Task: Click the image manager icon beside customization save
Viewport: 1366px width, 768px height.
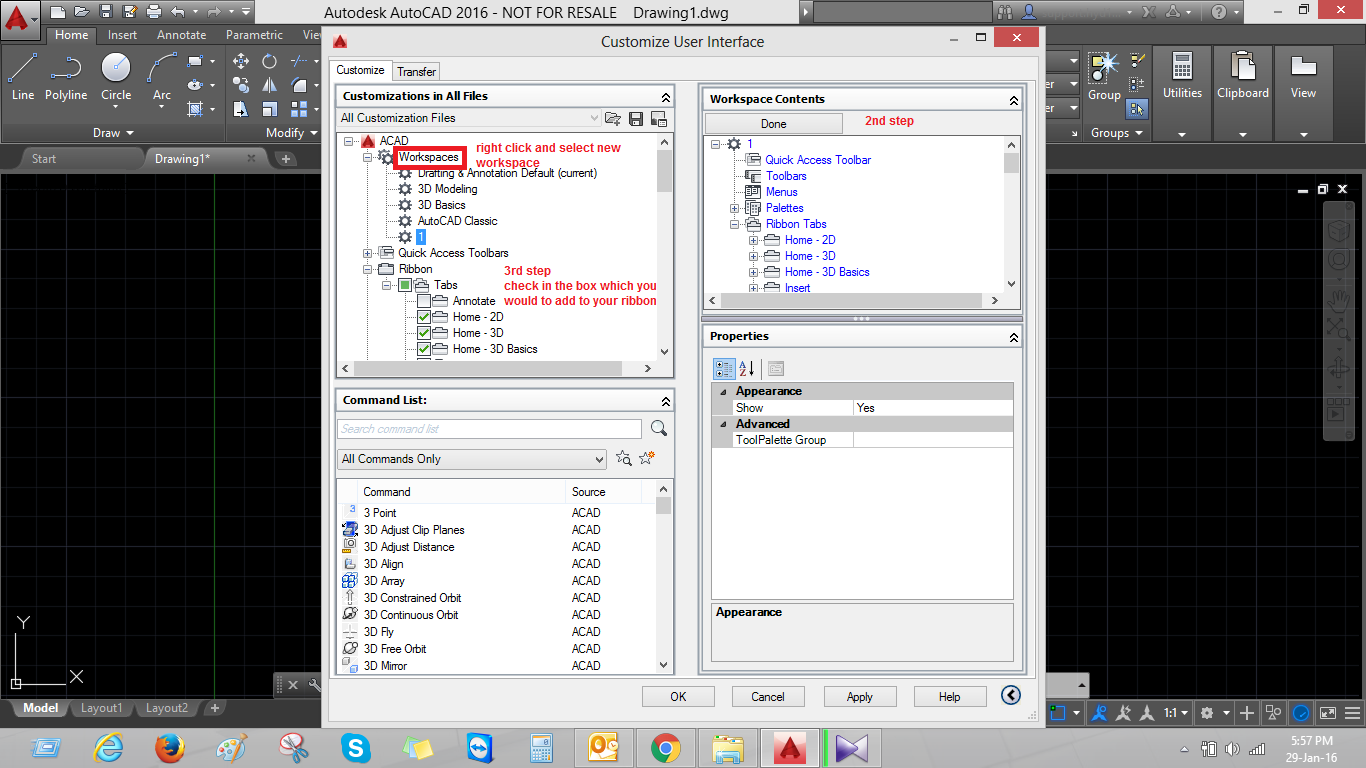Action: point(658,119)
